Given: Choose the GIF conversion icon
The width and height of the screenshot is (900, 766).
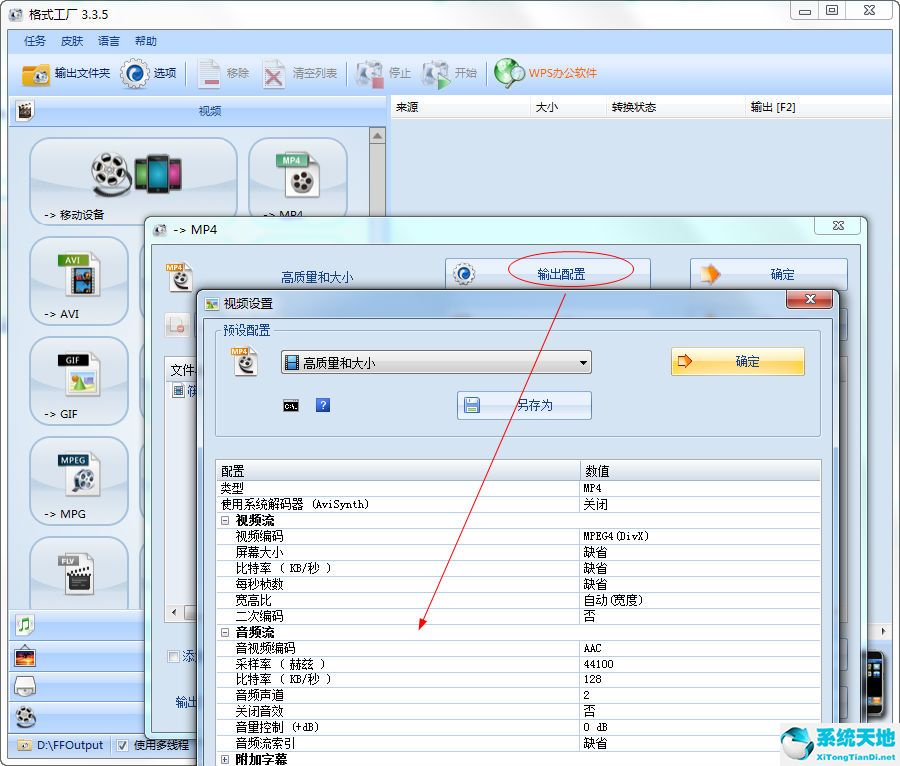Looking at the screenshot, I should pos(79,381).
